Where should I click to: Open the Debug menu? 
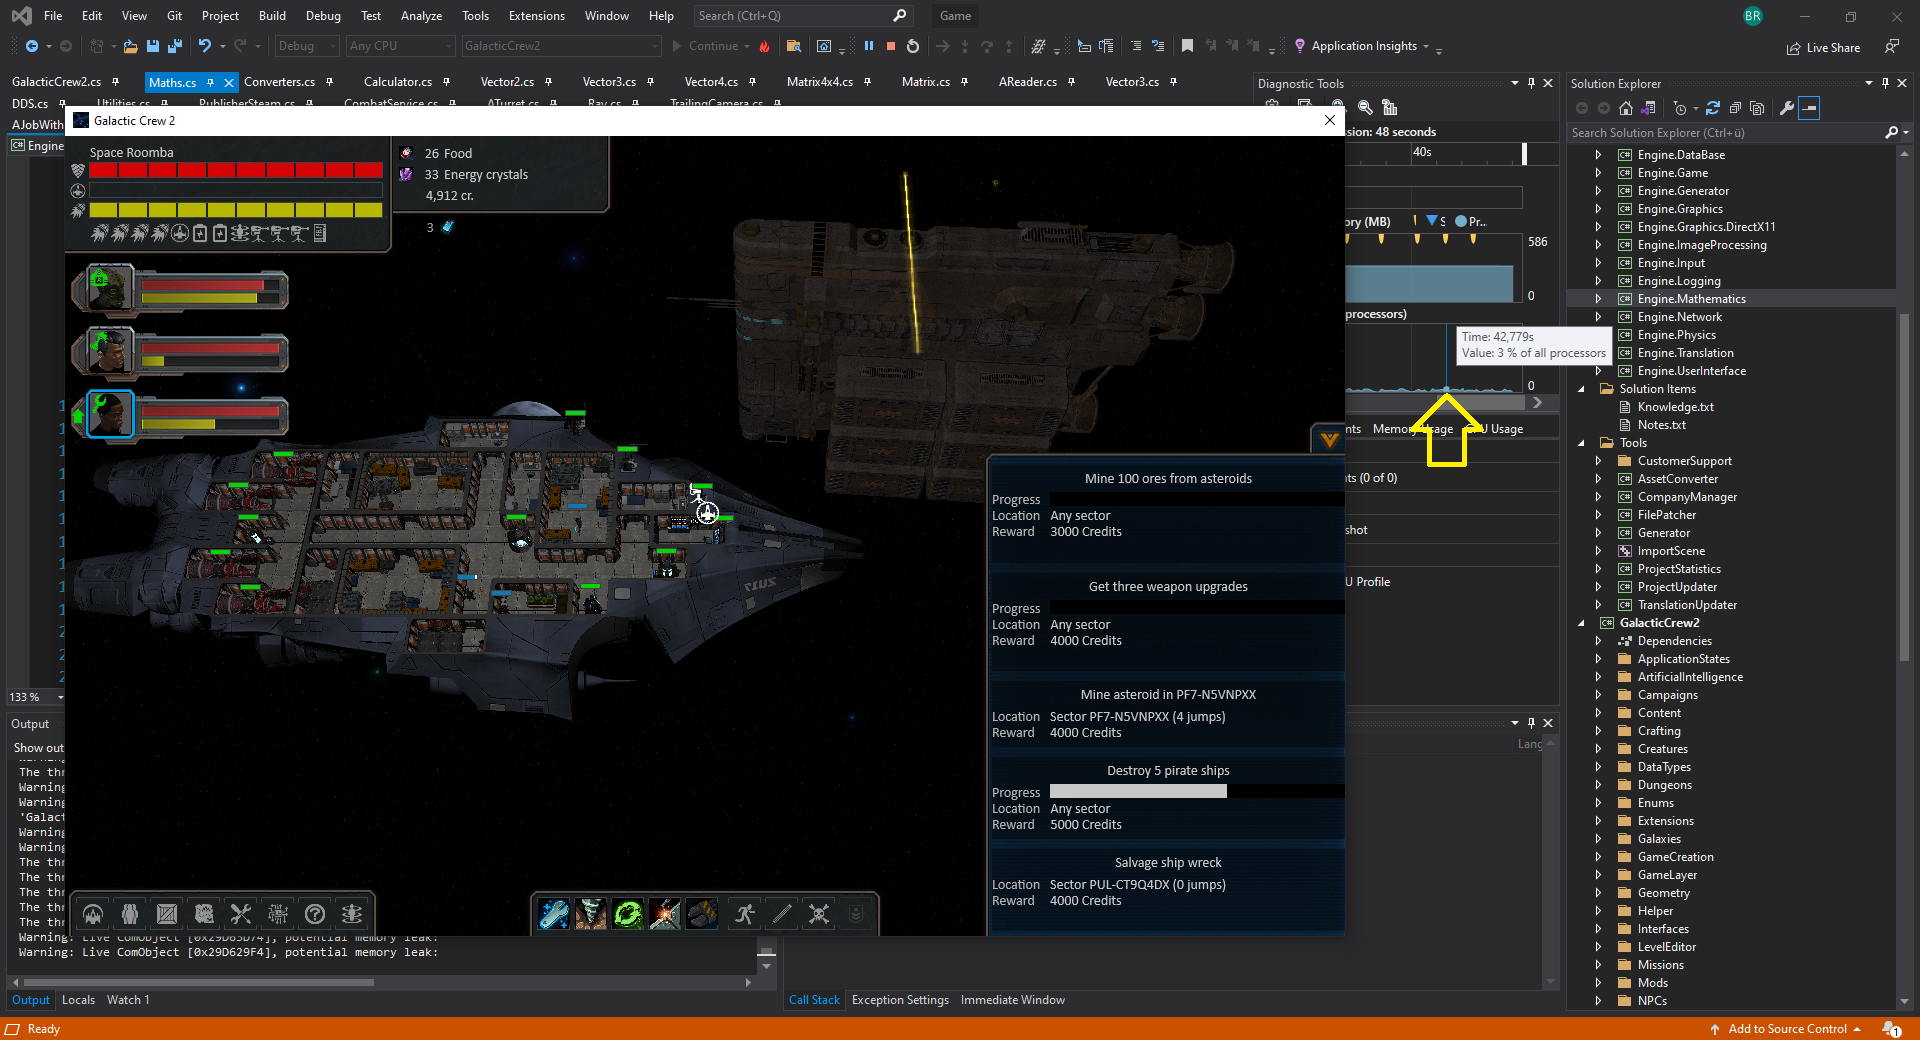pos(323,16)
